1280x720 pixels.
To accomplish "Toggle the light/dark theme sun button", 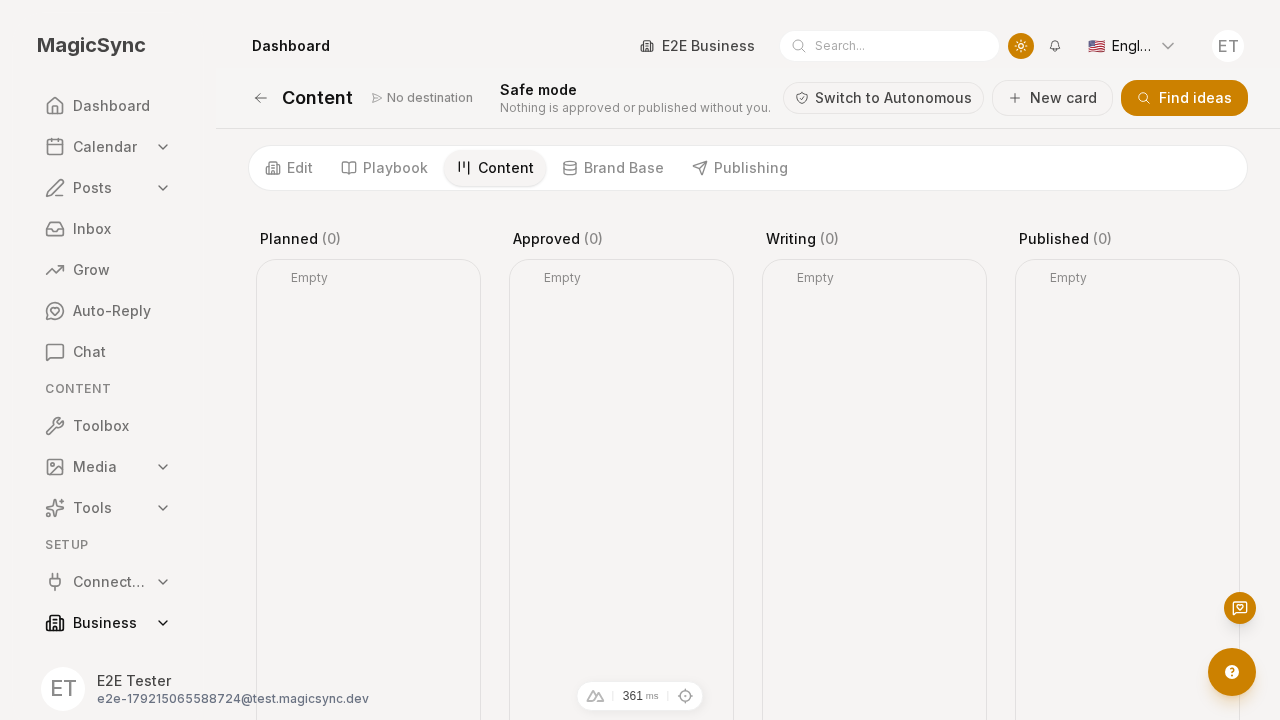I will (x=1021, y=46).
